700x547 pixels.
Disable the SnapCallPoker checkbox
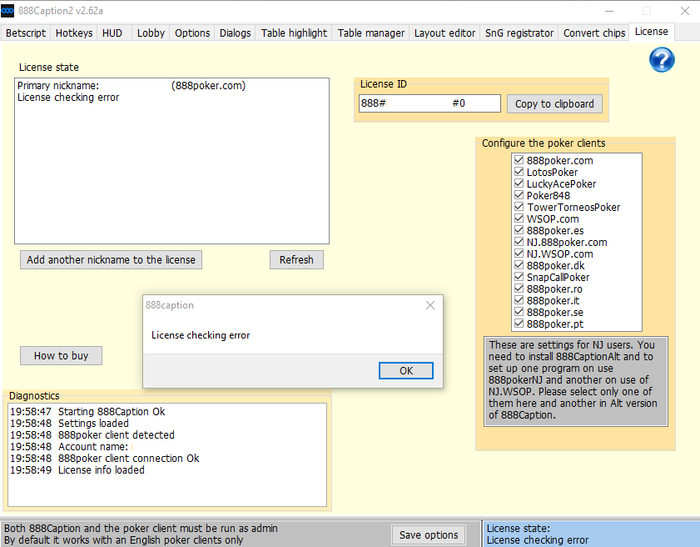coord(519,277)
